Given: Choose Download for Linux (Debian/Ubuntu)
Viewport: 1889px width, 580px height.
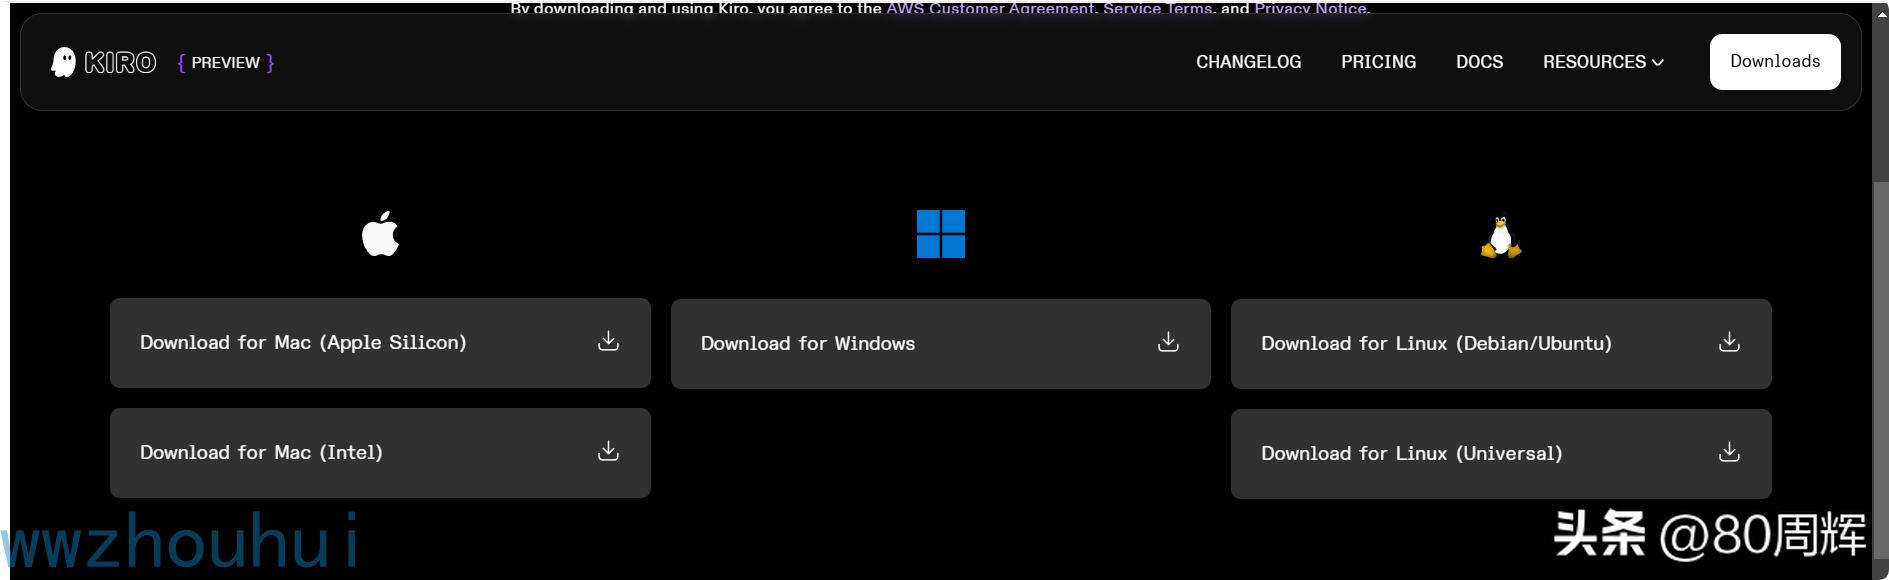Looking at the screenshot, I should pos(1501,344).
